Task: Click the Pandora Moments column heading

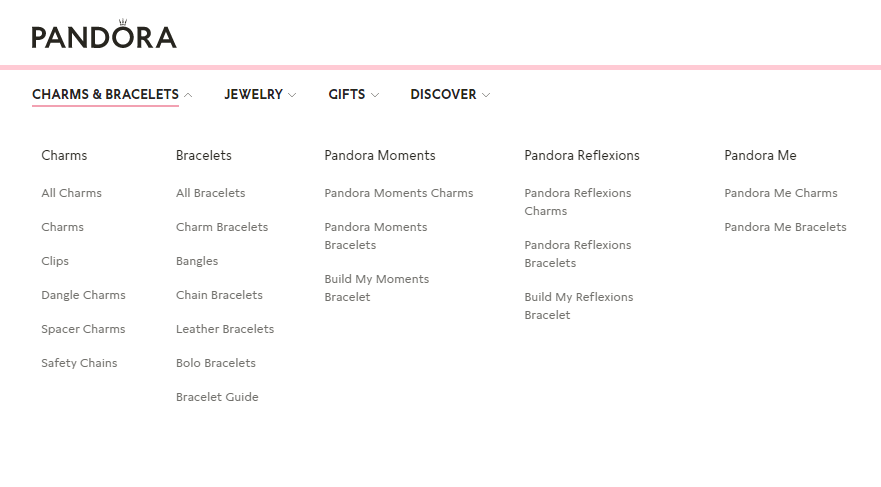Action: (x=380, y=155)
